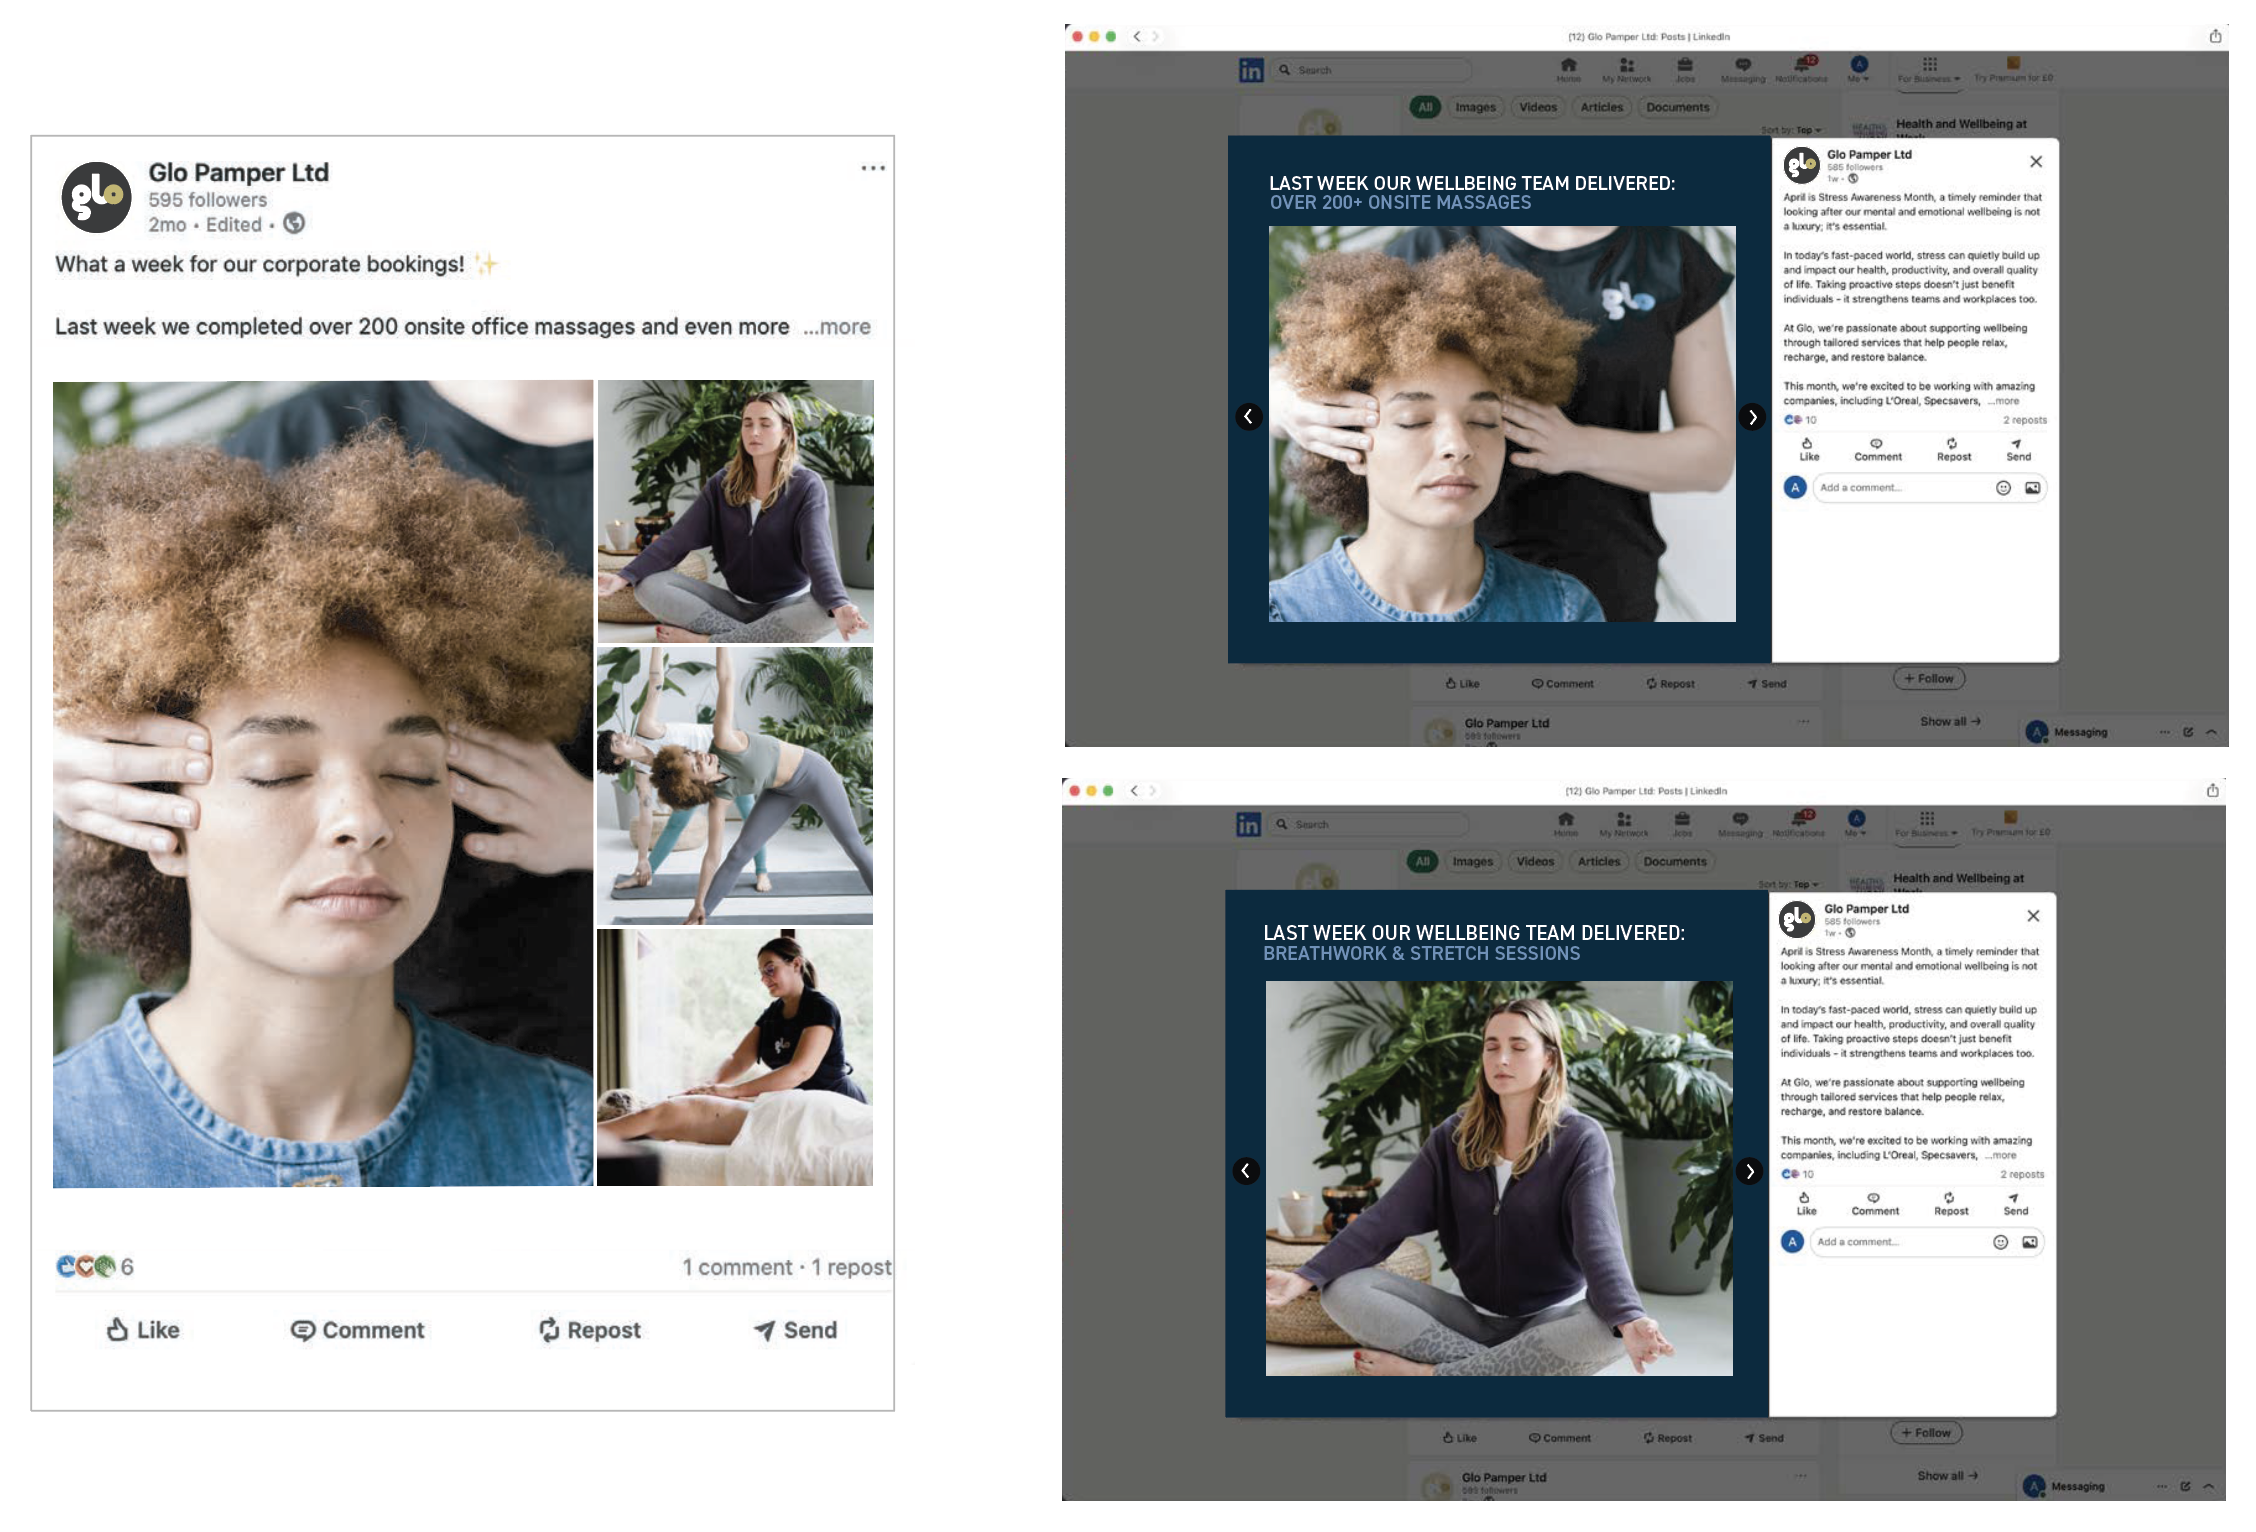The height and width of the screenshot is (1532, 2256).
Task: Click 'Try Premium for £0' in the lower window
Action: [2010, 824]
